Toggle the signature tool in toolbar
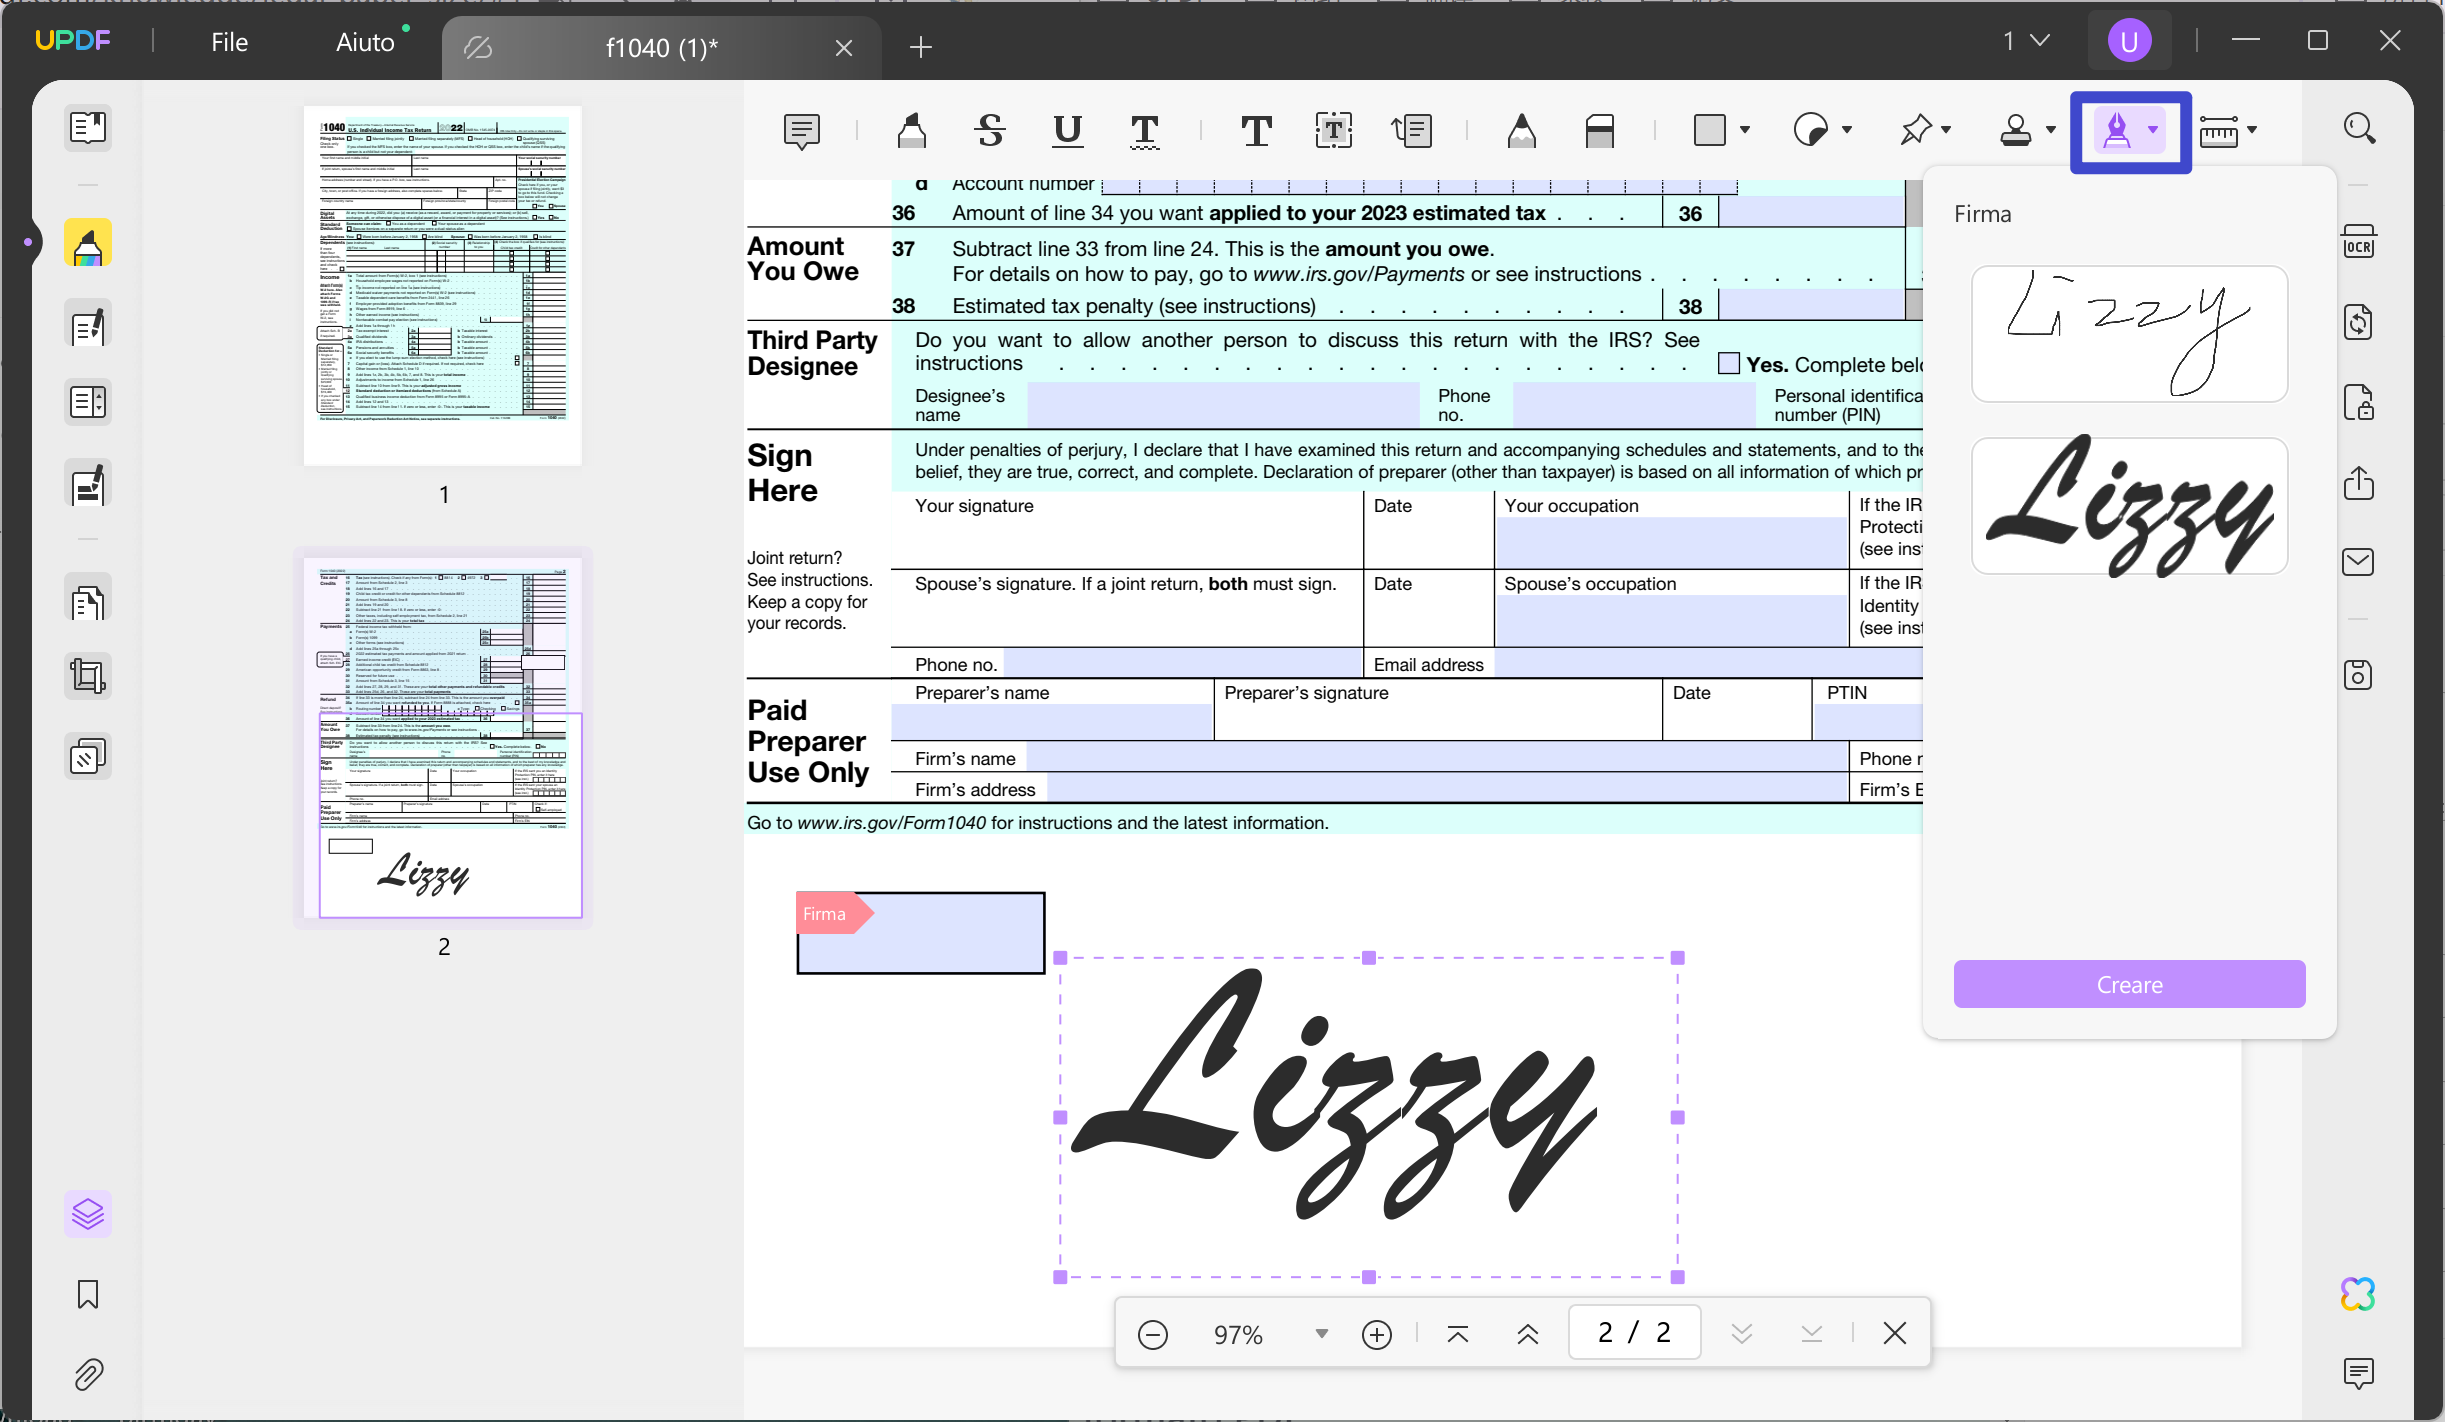The width and height of the screenshot is (2445, 1422). click(x=2117, y=131)
